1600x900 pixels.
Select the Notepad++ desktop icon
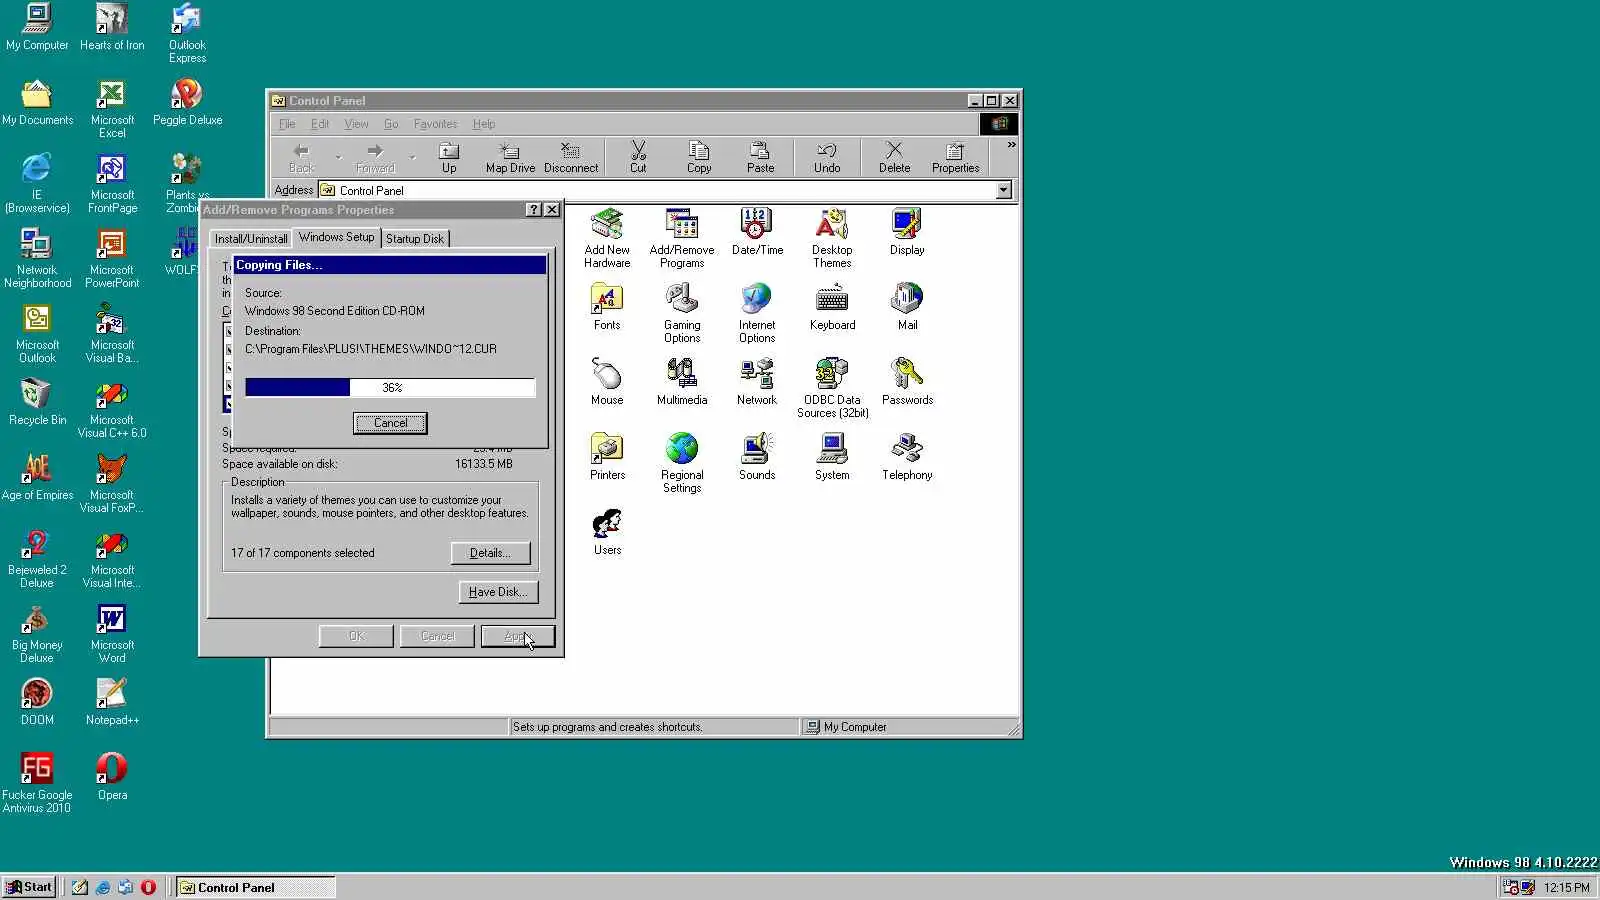pos(112,701)
